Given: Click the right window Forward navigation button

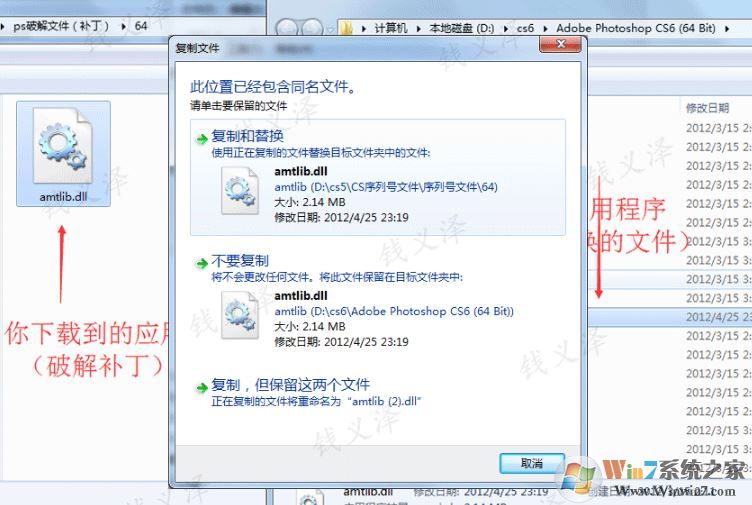Looking at the screenshot, I should (312, 28).
